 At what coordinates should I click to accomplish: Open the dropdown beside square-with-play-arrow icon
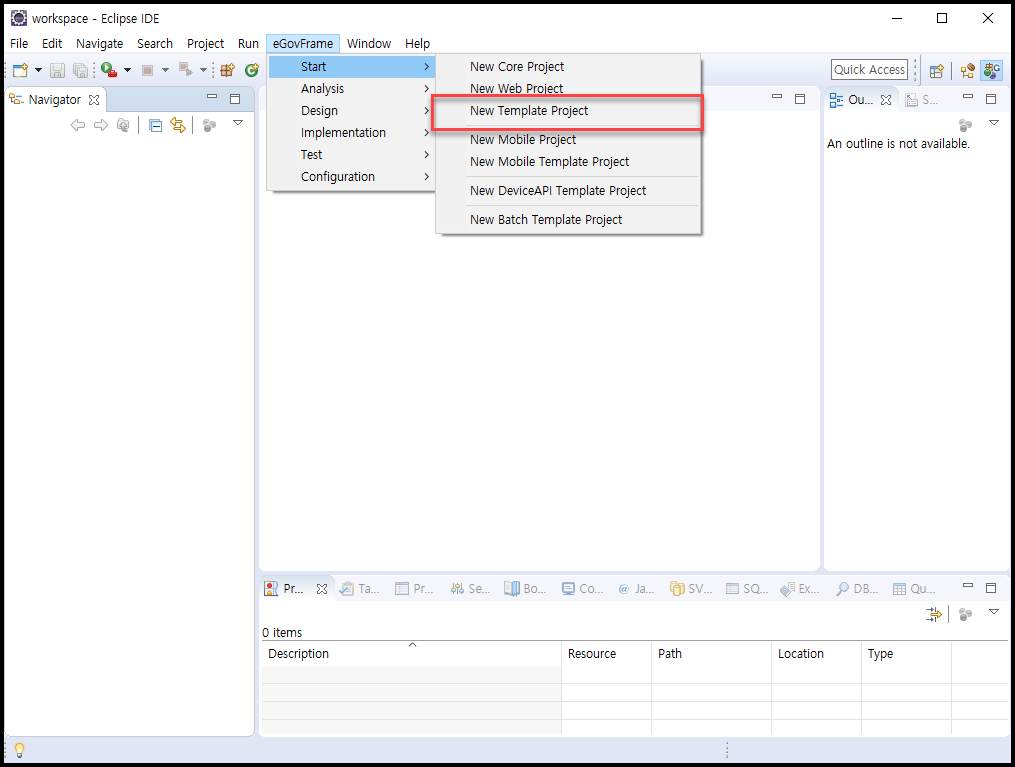pyautogui.click(x=203, y=70)
